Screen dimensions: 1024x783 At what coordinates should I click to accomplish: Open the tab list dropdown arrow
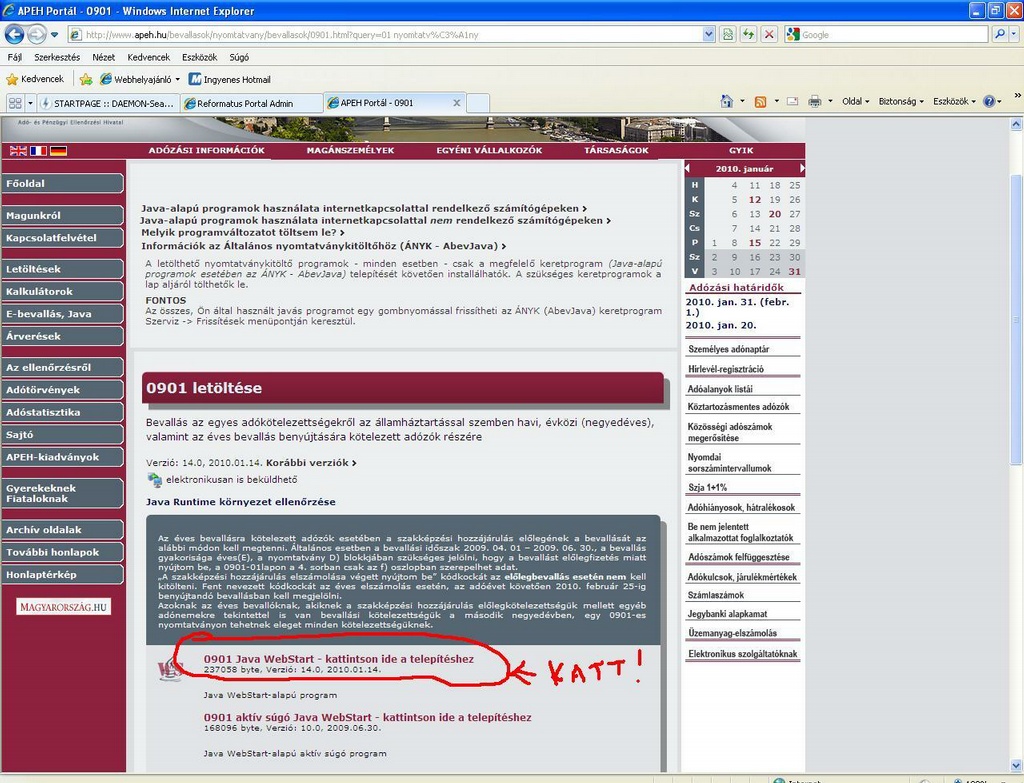click(x=30, y=103)
